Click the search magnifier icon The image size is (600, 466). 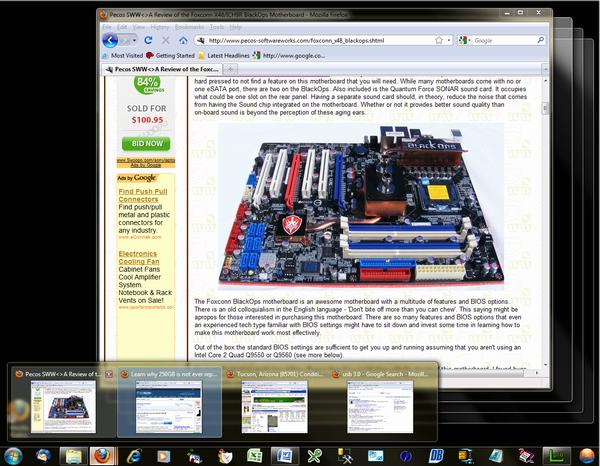click(540, 40)
